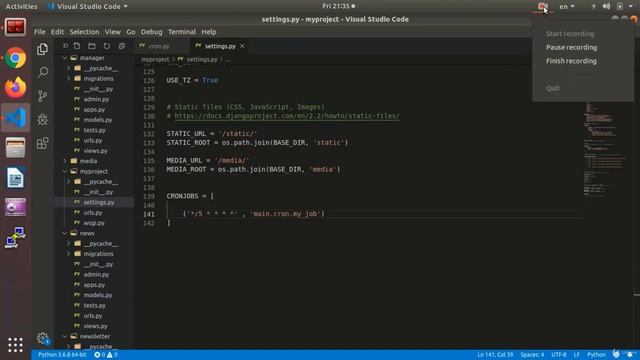The width and height of the screenshot is (640, 360).
Task: Launch Google Chrome from the dock
Action: coord(16,58)
